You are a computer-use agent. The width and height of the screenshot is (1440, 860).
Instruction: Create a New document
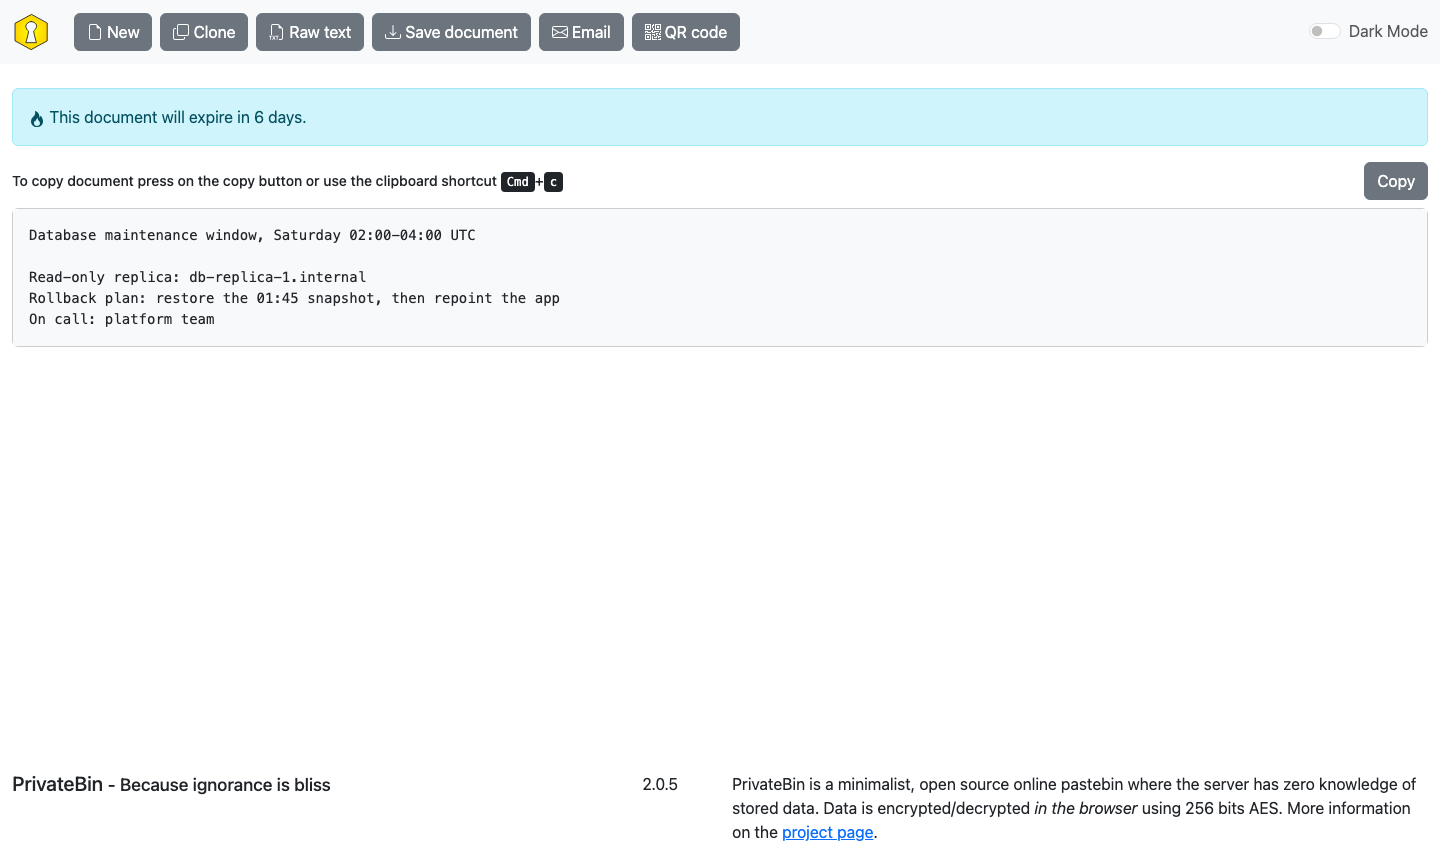113,32
